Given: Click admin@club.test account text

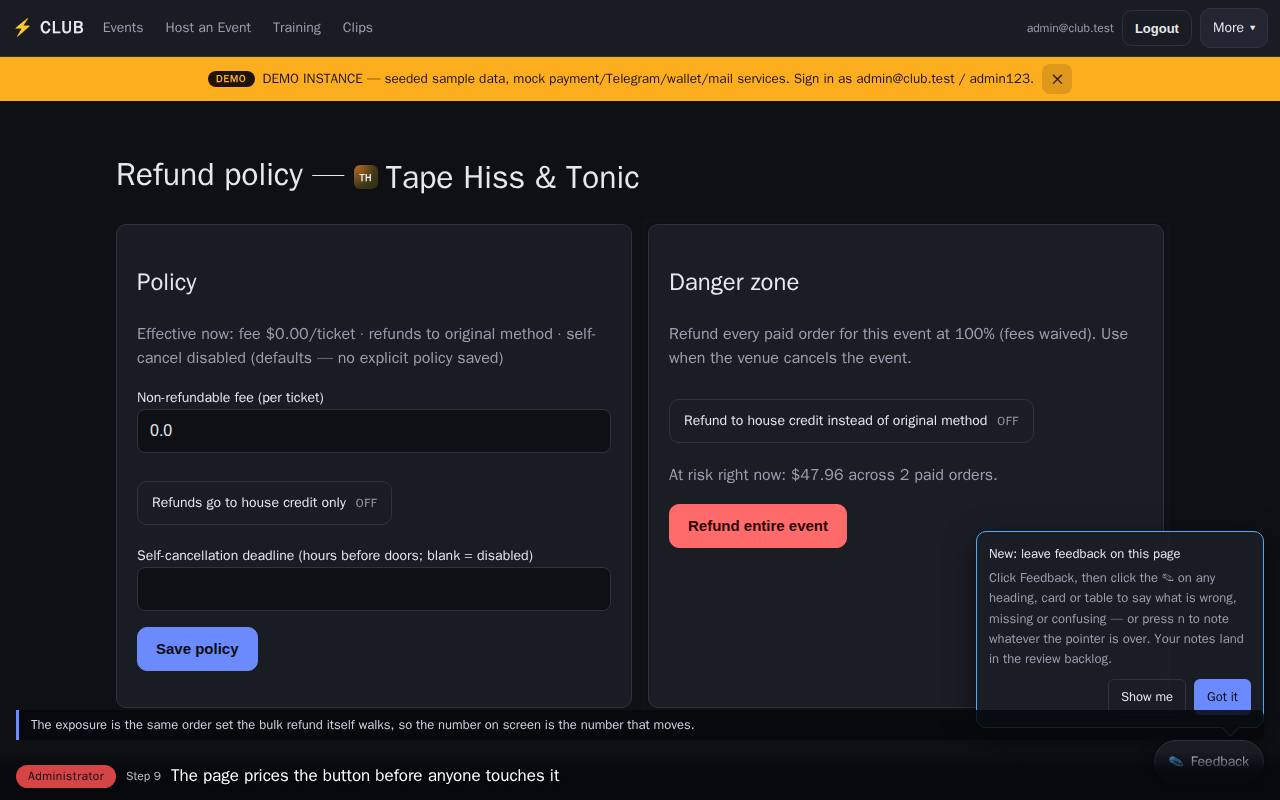Looking at the screenshot, I should coord(1070,28).
